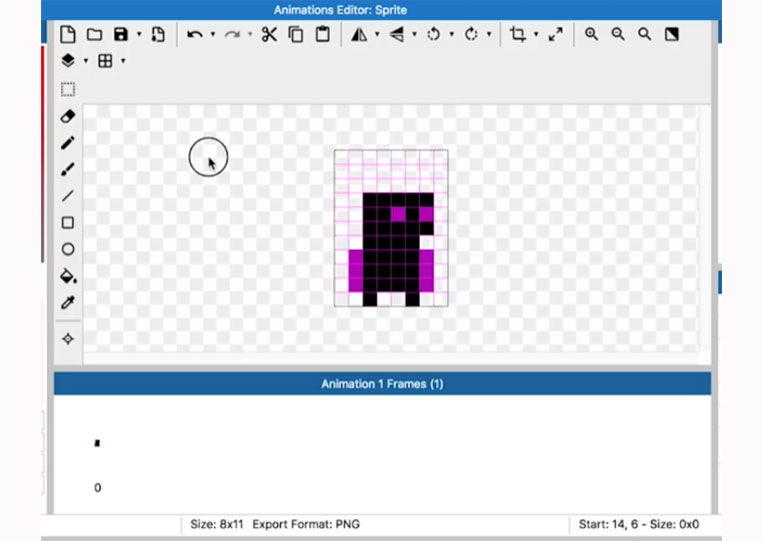Rotate the sprite counterclockwise
The height and width of the screenshot is (541, 763).
click(434, 35)
